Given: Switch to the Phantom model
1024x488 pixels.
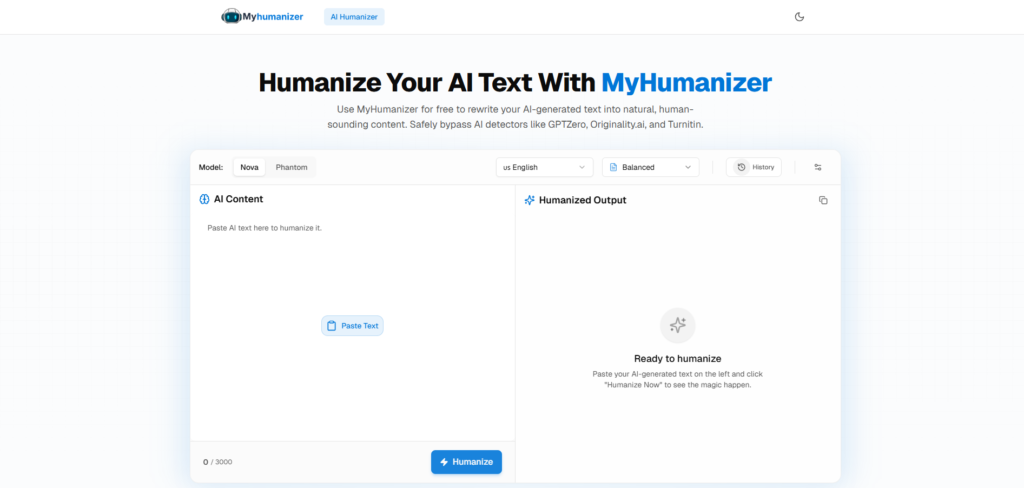Looking at the screenshot, I should pyautogui.click(x=291, y=167).
